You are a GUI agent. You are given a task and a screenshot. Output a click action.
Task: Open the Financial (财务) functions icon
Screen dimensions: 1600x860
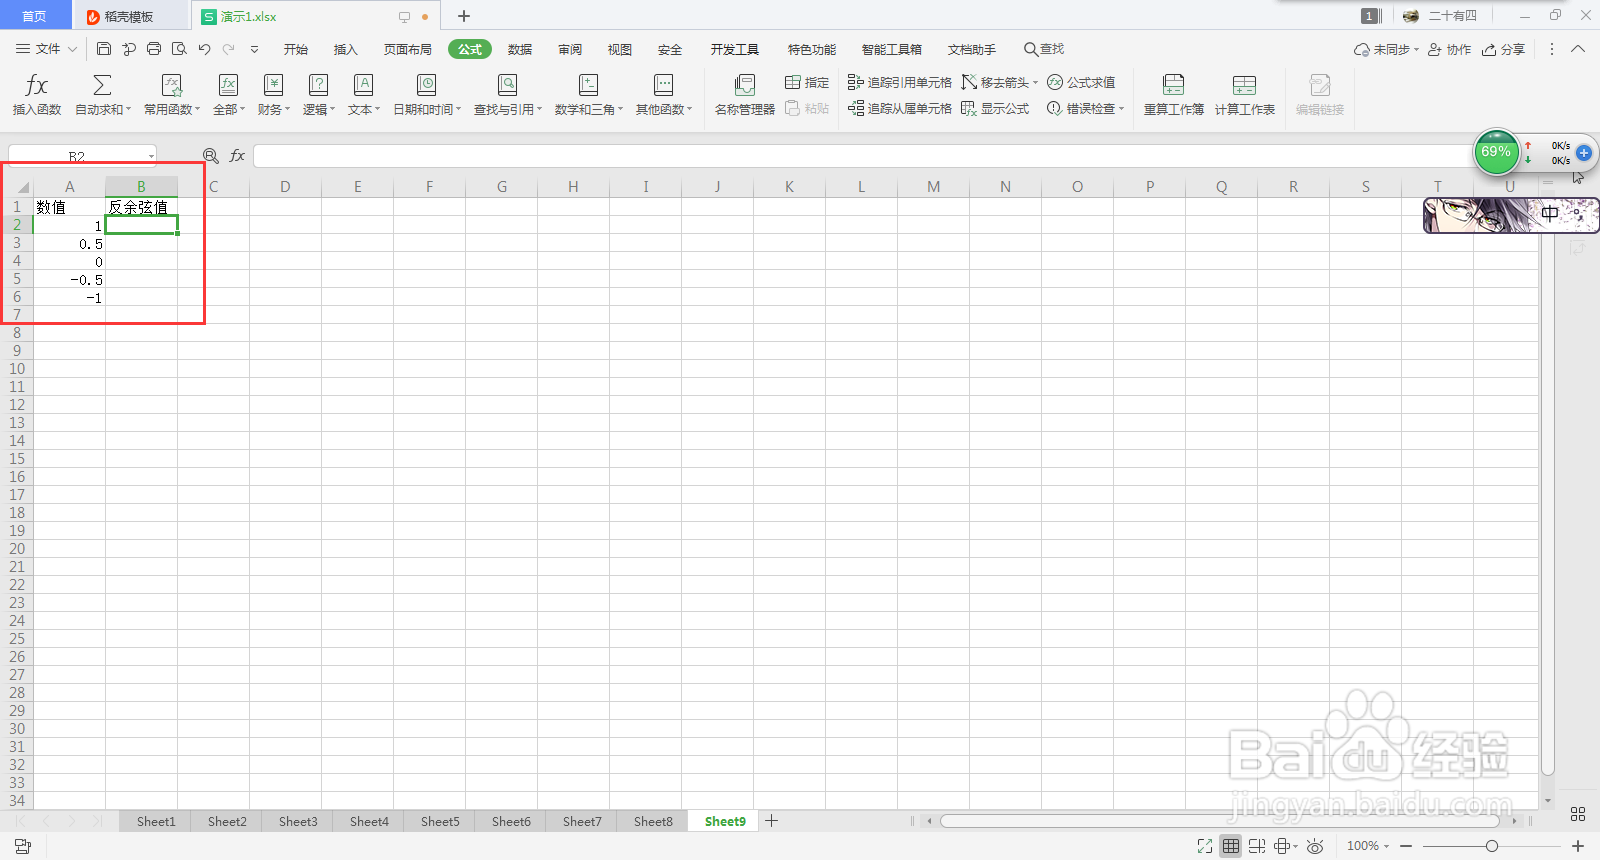point(273,86)
